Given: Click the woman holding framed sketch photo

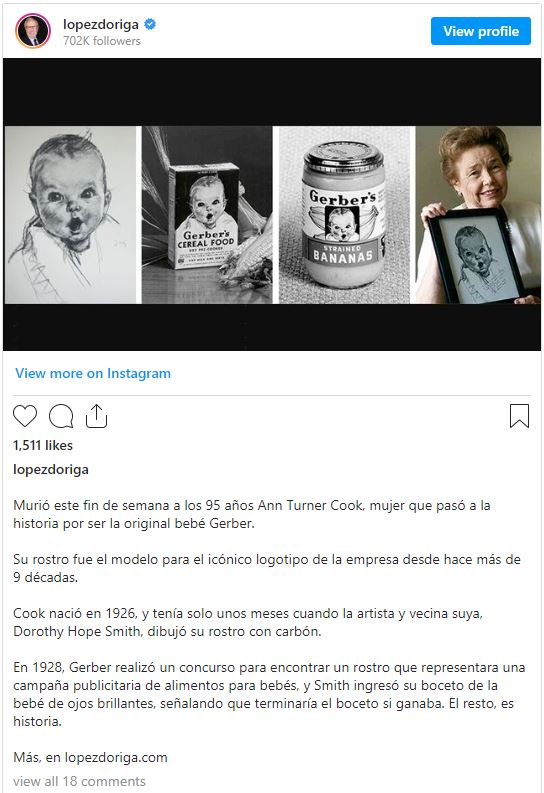Looking at the screenshot, I should click(478, 215).
